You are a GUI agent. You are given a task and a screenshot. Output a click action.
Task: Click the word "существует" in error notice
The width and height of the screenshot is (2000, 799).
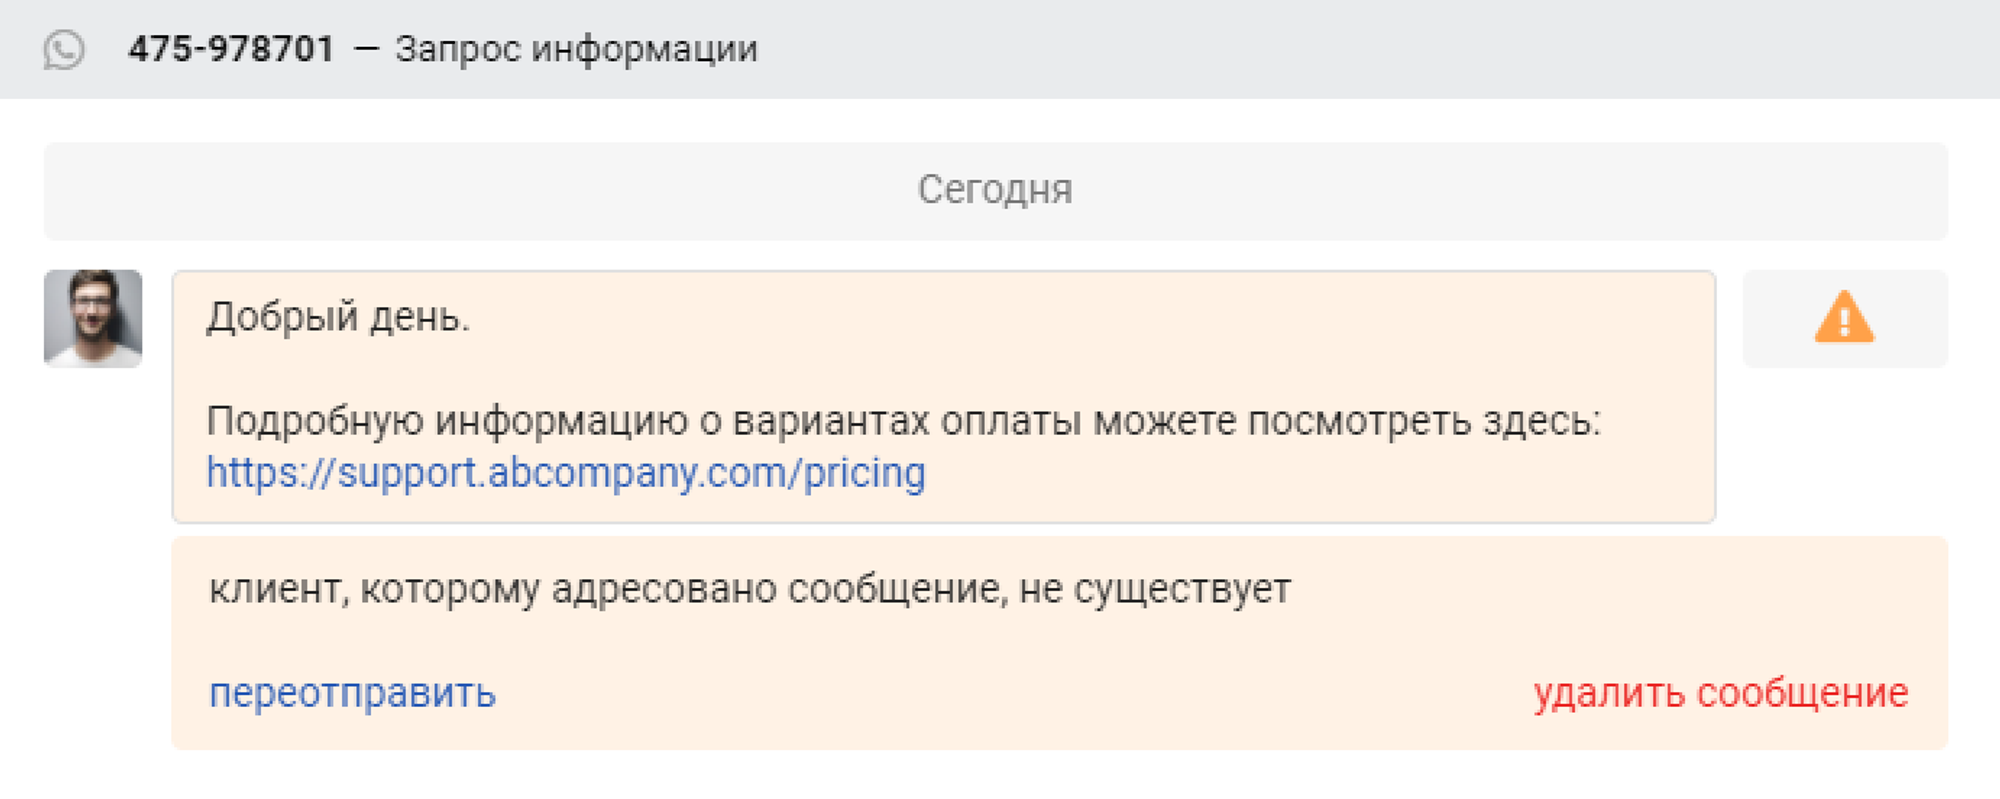click(x=1182, y=589)
